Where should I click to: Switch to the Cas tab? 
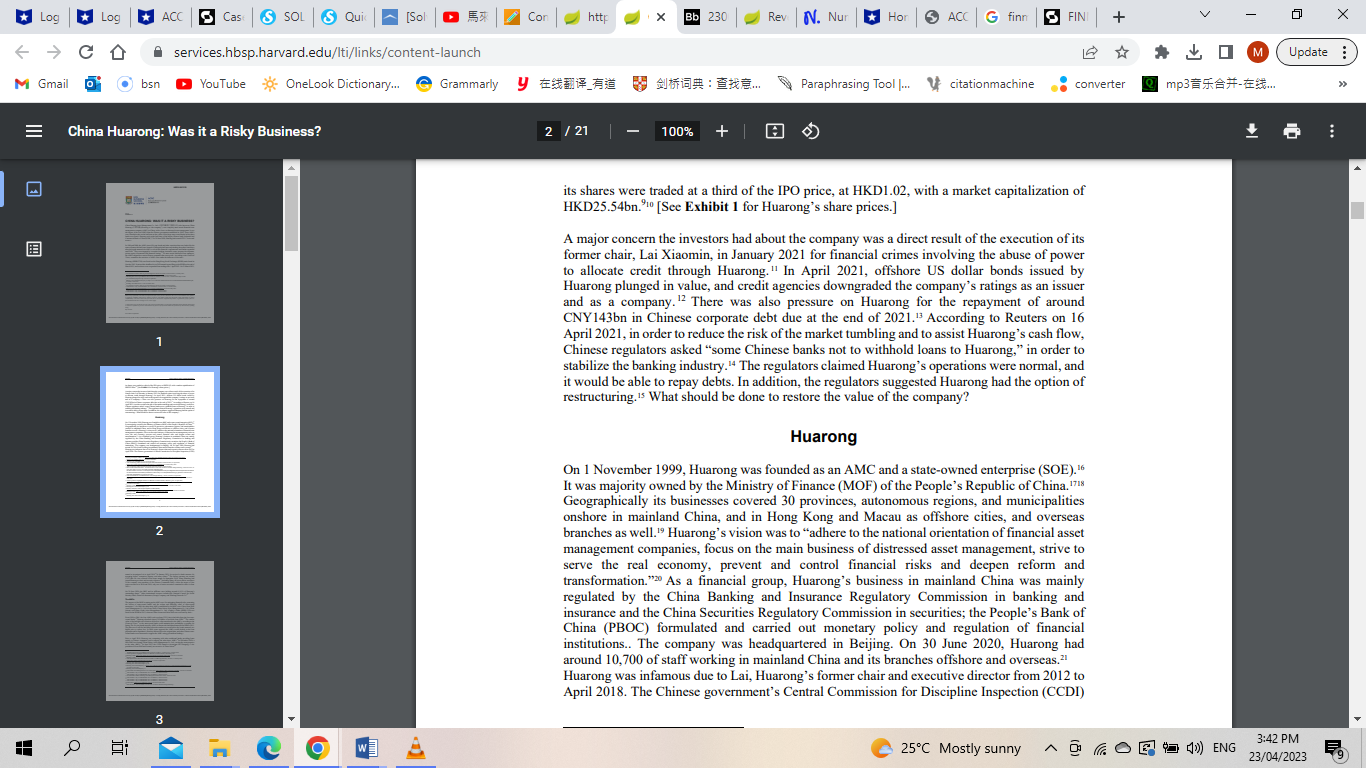coord(221,17)
